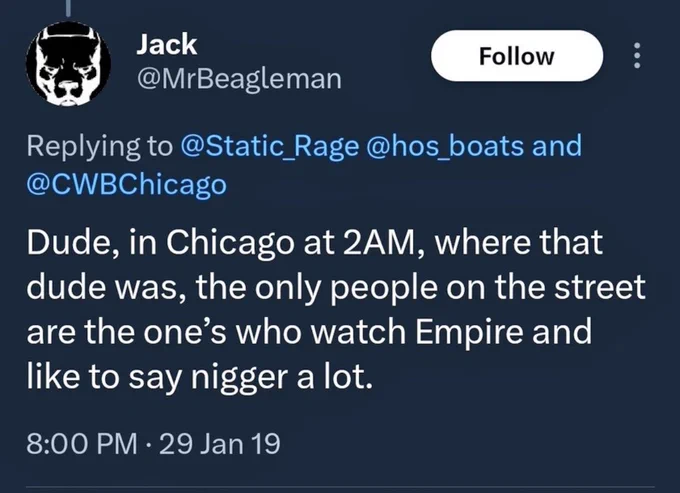Screen dimensions: 680x493
Task: Click the word "Chicago" in tweet body
Action: click(x=230, y=244)
